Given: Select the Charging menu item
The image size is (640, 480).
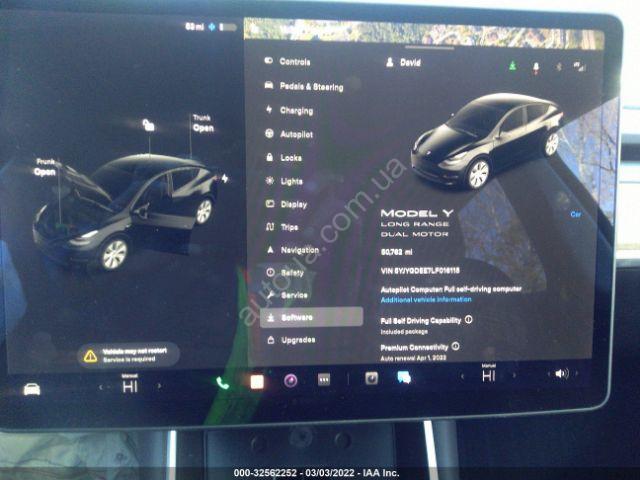Looking at the screenshot, I should tap(289, 111).
